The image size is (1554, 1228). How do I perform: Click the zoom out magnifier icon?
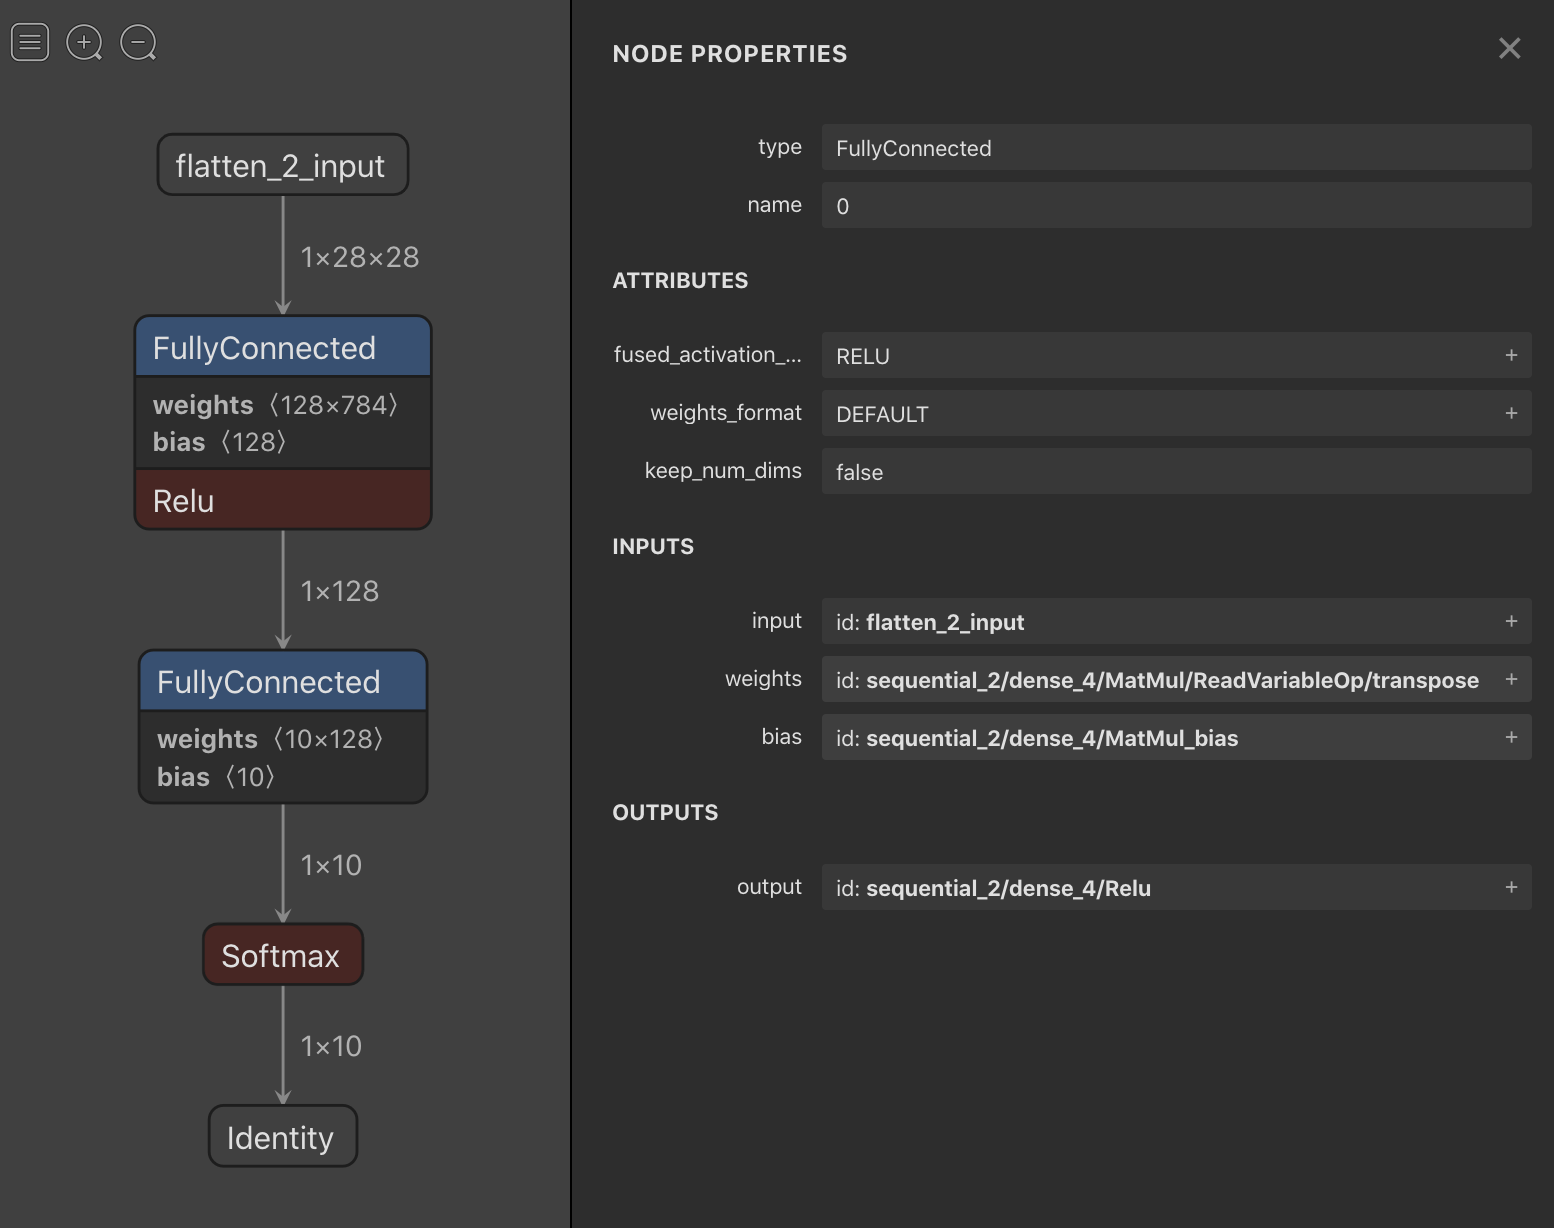(x=138, y=42)
